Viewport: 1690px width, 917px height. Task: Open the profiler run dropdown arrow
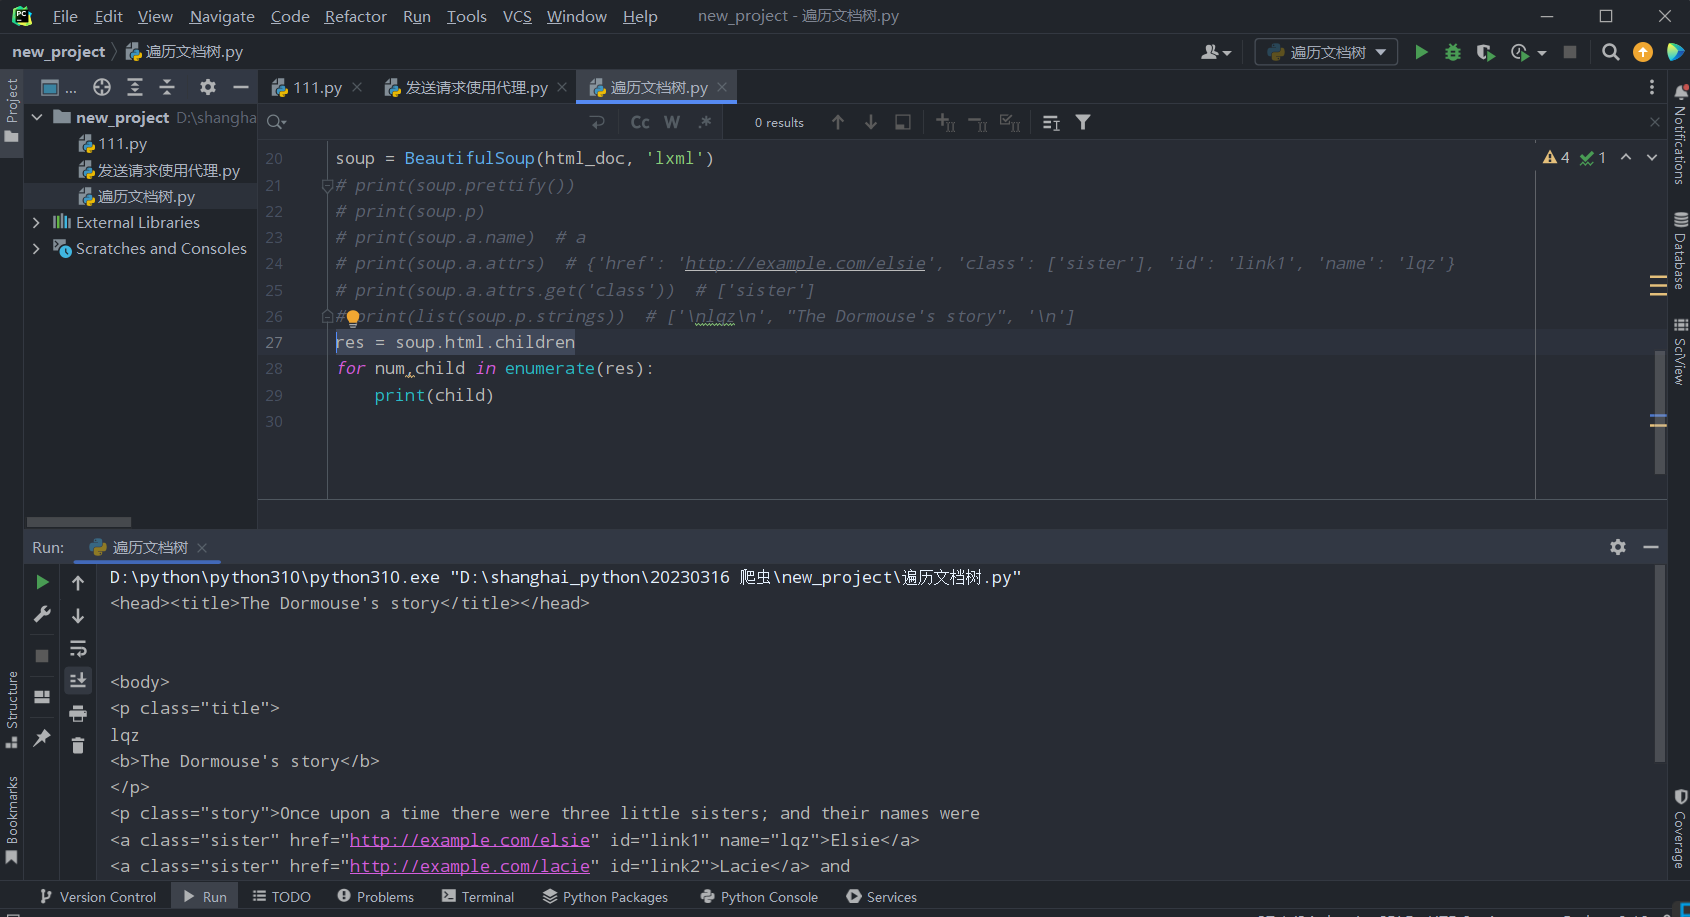(1542, 53)
